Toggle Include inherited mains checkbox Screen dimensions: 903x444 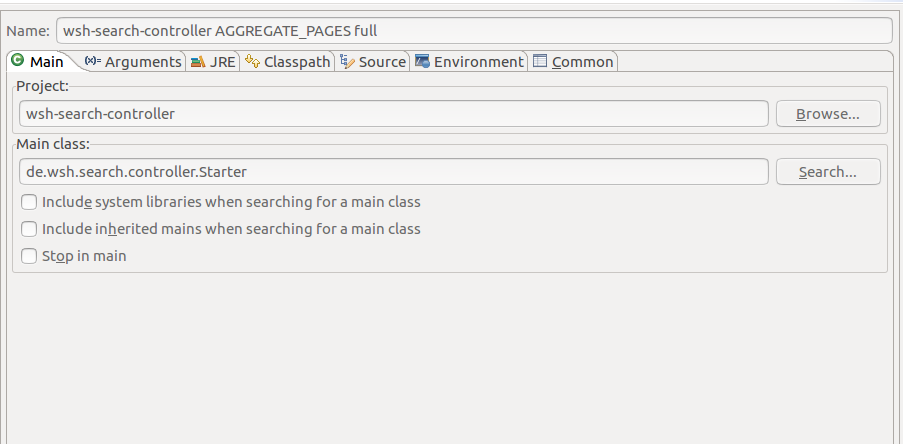pos(29,229)
